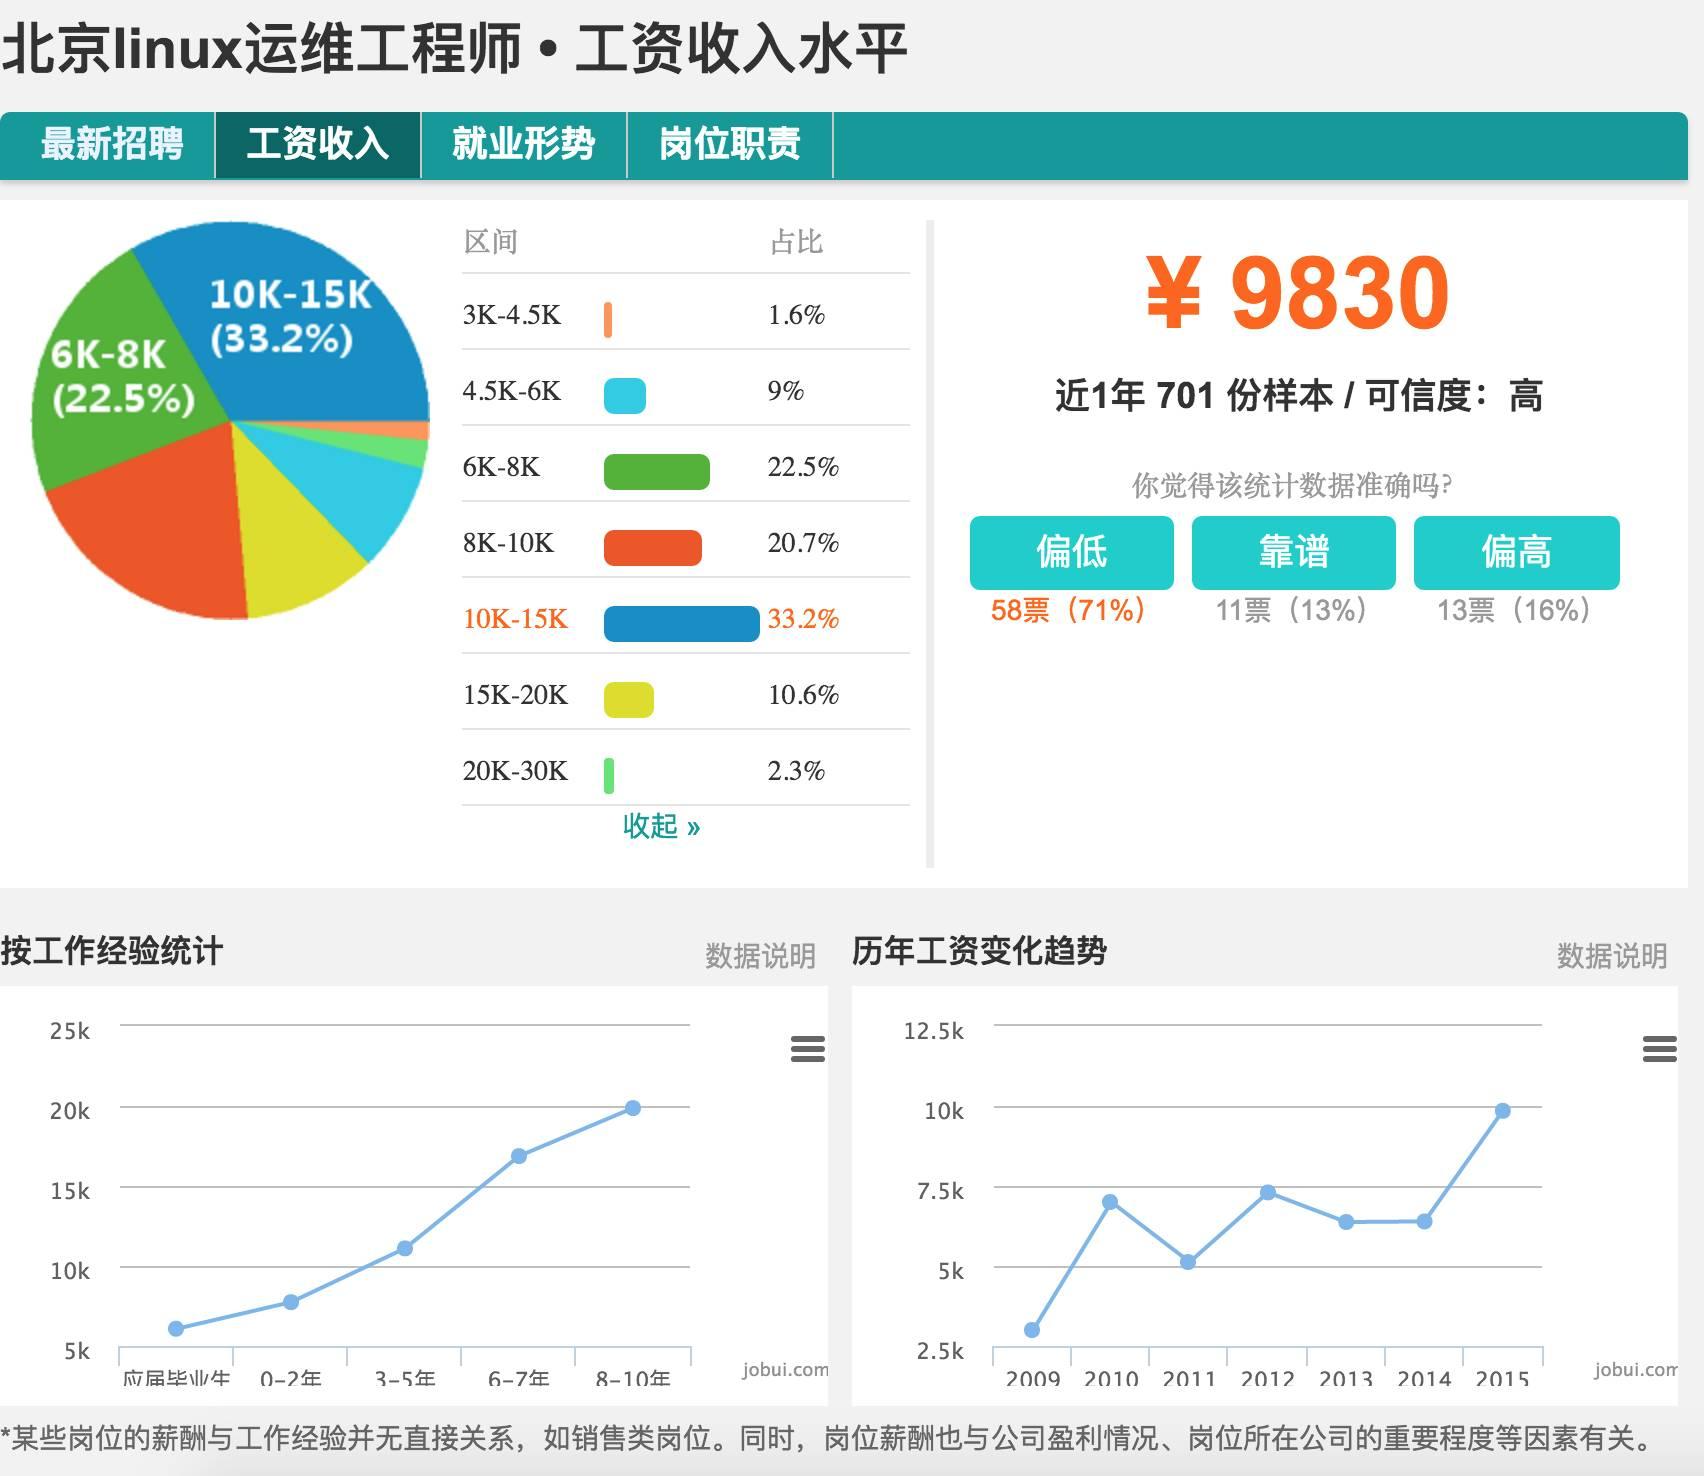Vote 偏低 on salary accuracy
Image resolution: width=1704 pixels, height=1476 pixels.
(x=1071, y=552)
